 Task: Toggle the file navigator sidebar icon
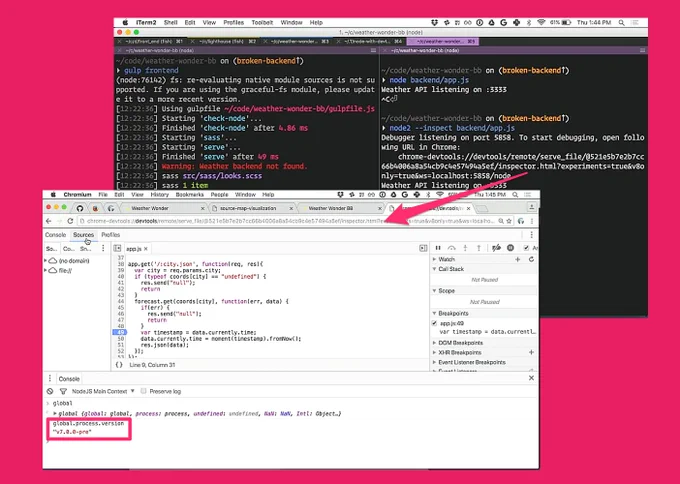[117, 249]
